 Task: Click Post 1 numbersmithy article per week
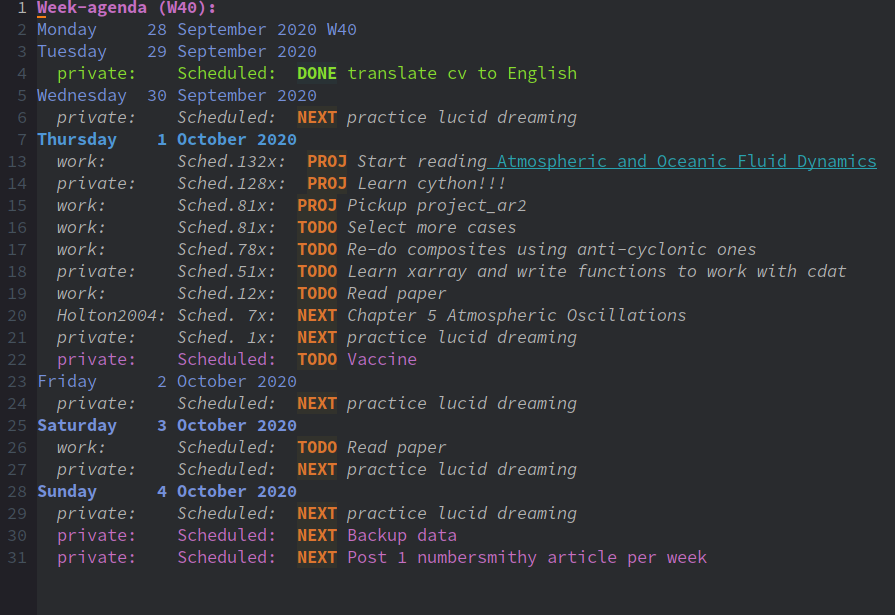(x=527, y=557)
